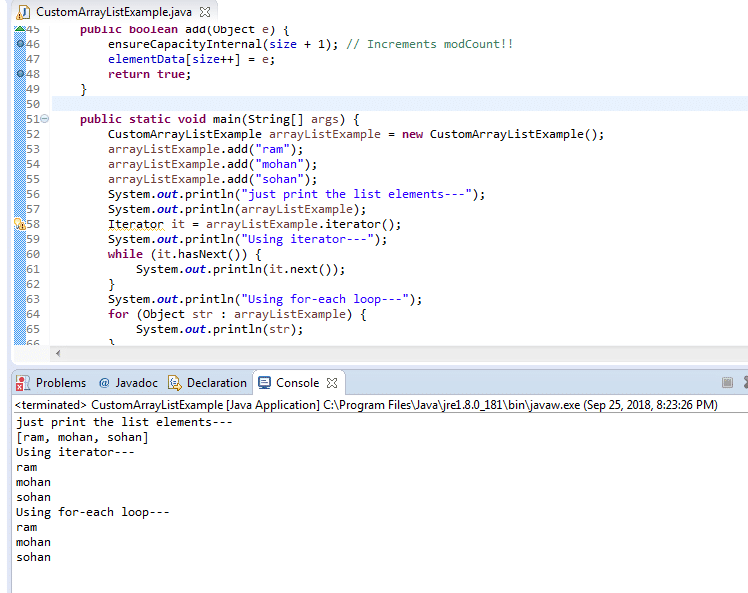Close the CustomArrayListExample.java editor tab
The width and height of the screenshot is (748, 593).
[x=206, y=12]
